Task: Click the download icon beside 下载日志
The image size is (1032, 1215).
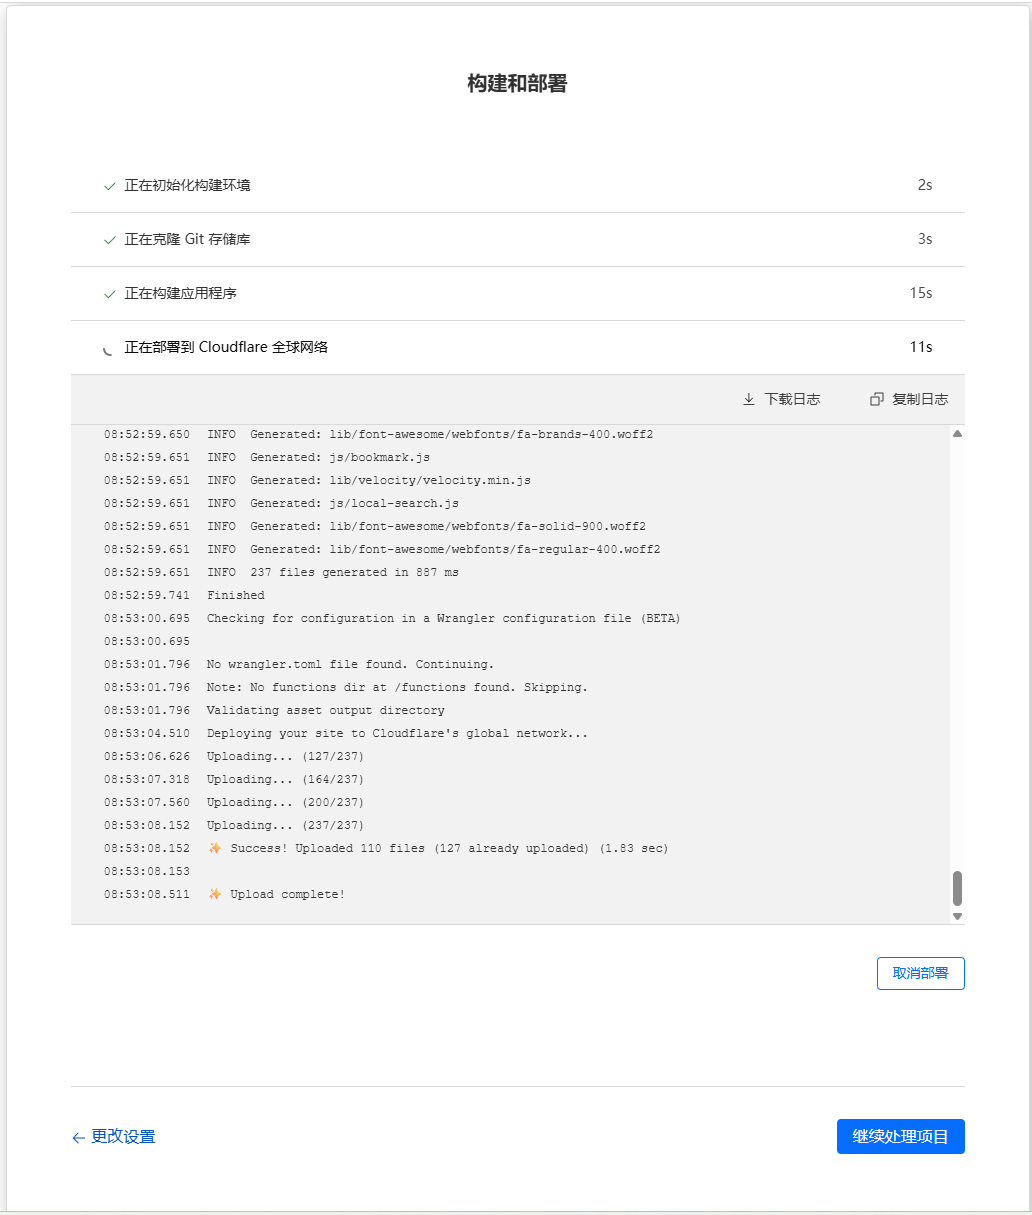Action: click(748, 398)
